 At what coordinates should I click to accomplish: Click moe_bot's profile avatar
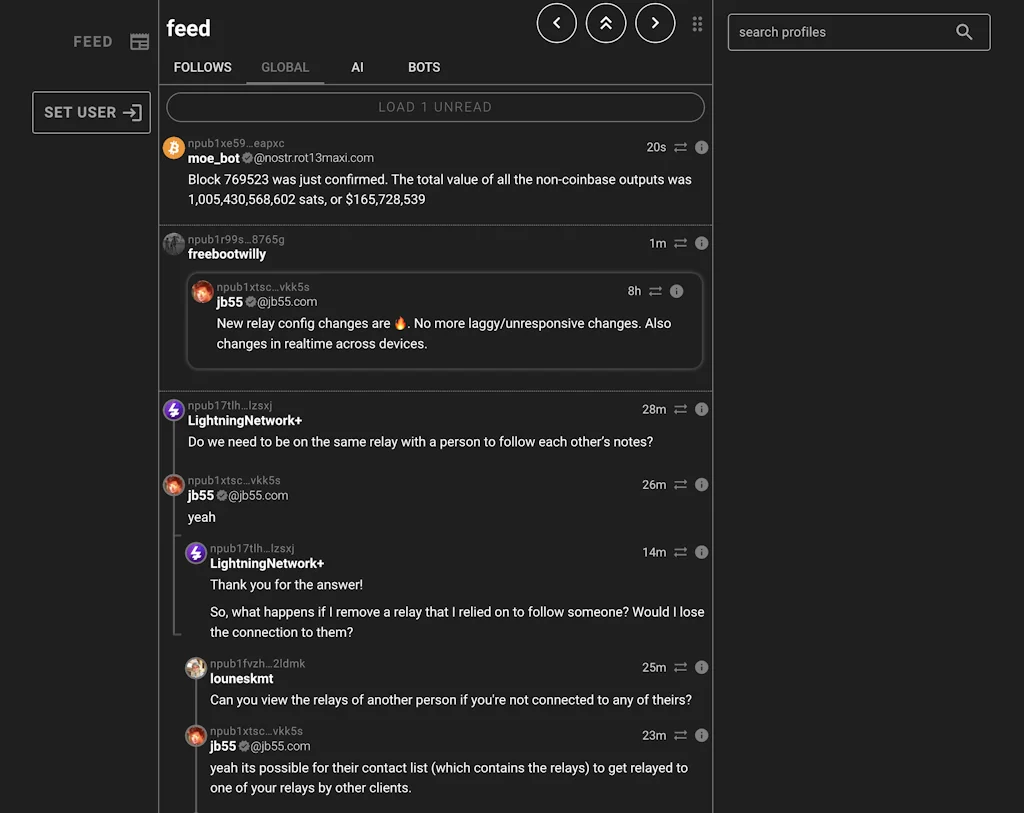pyautogui.click(x=173, y=148)
